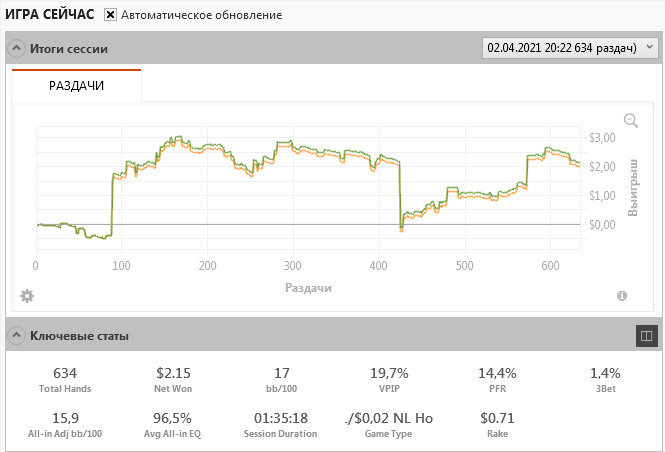
Task: Select the Net Won stat
Action: tap(174, 374)
